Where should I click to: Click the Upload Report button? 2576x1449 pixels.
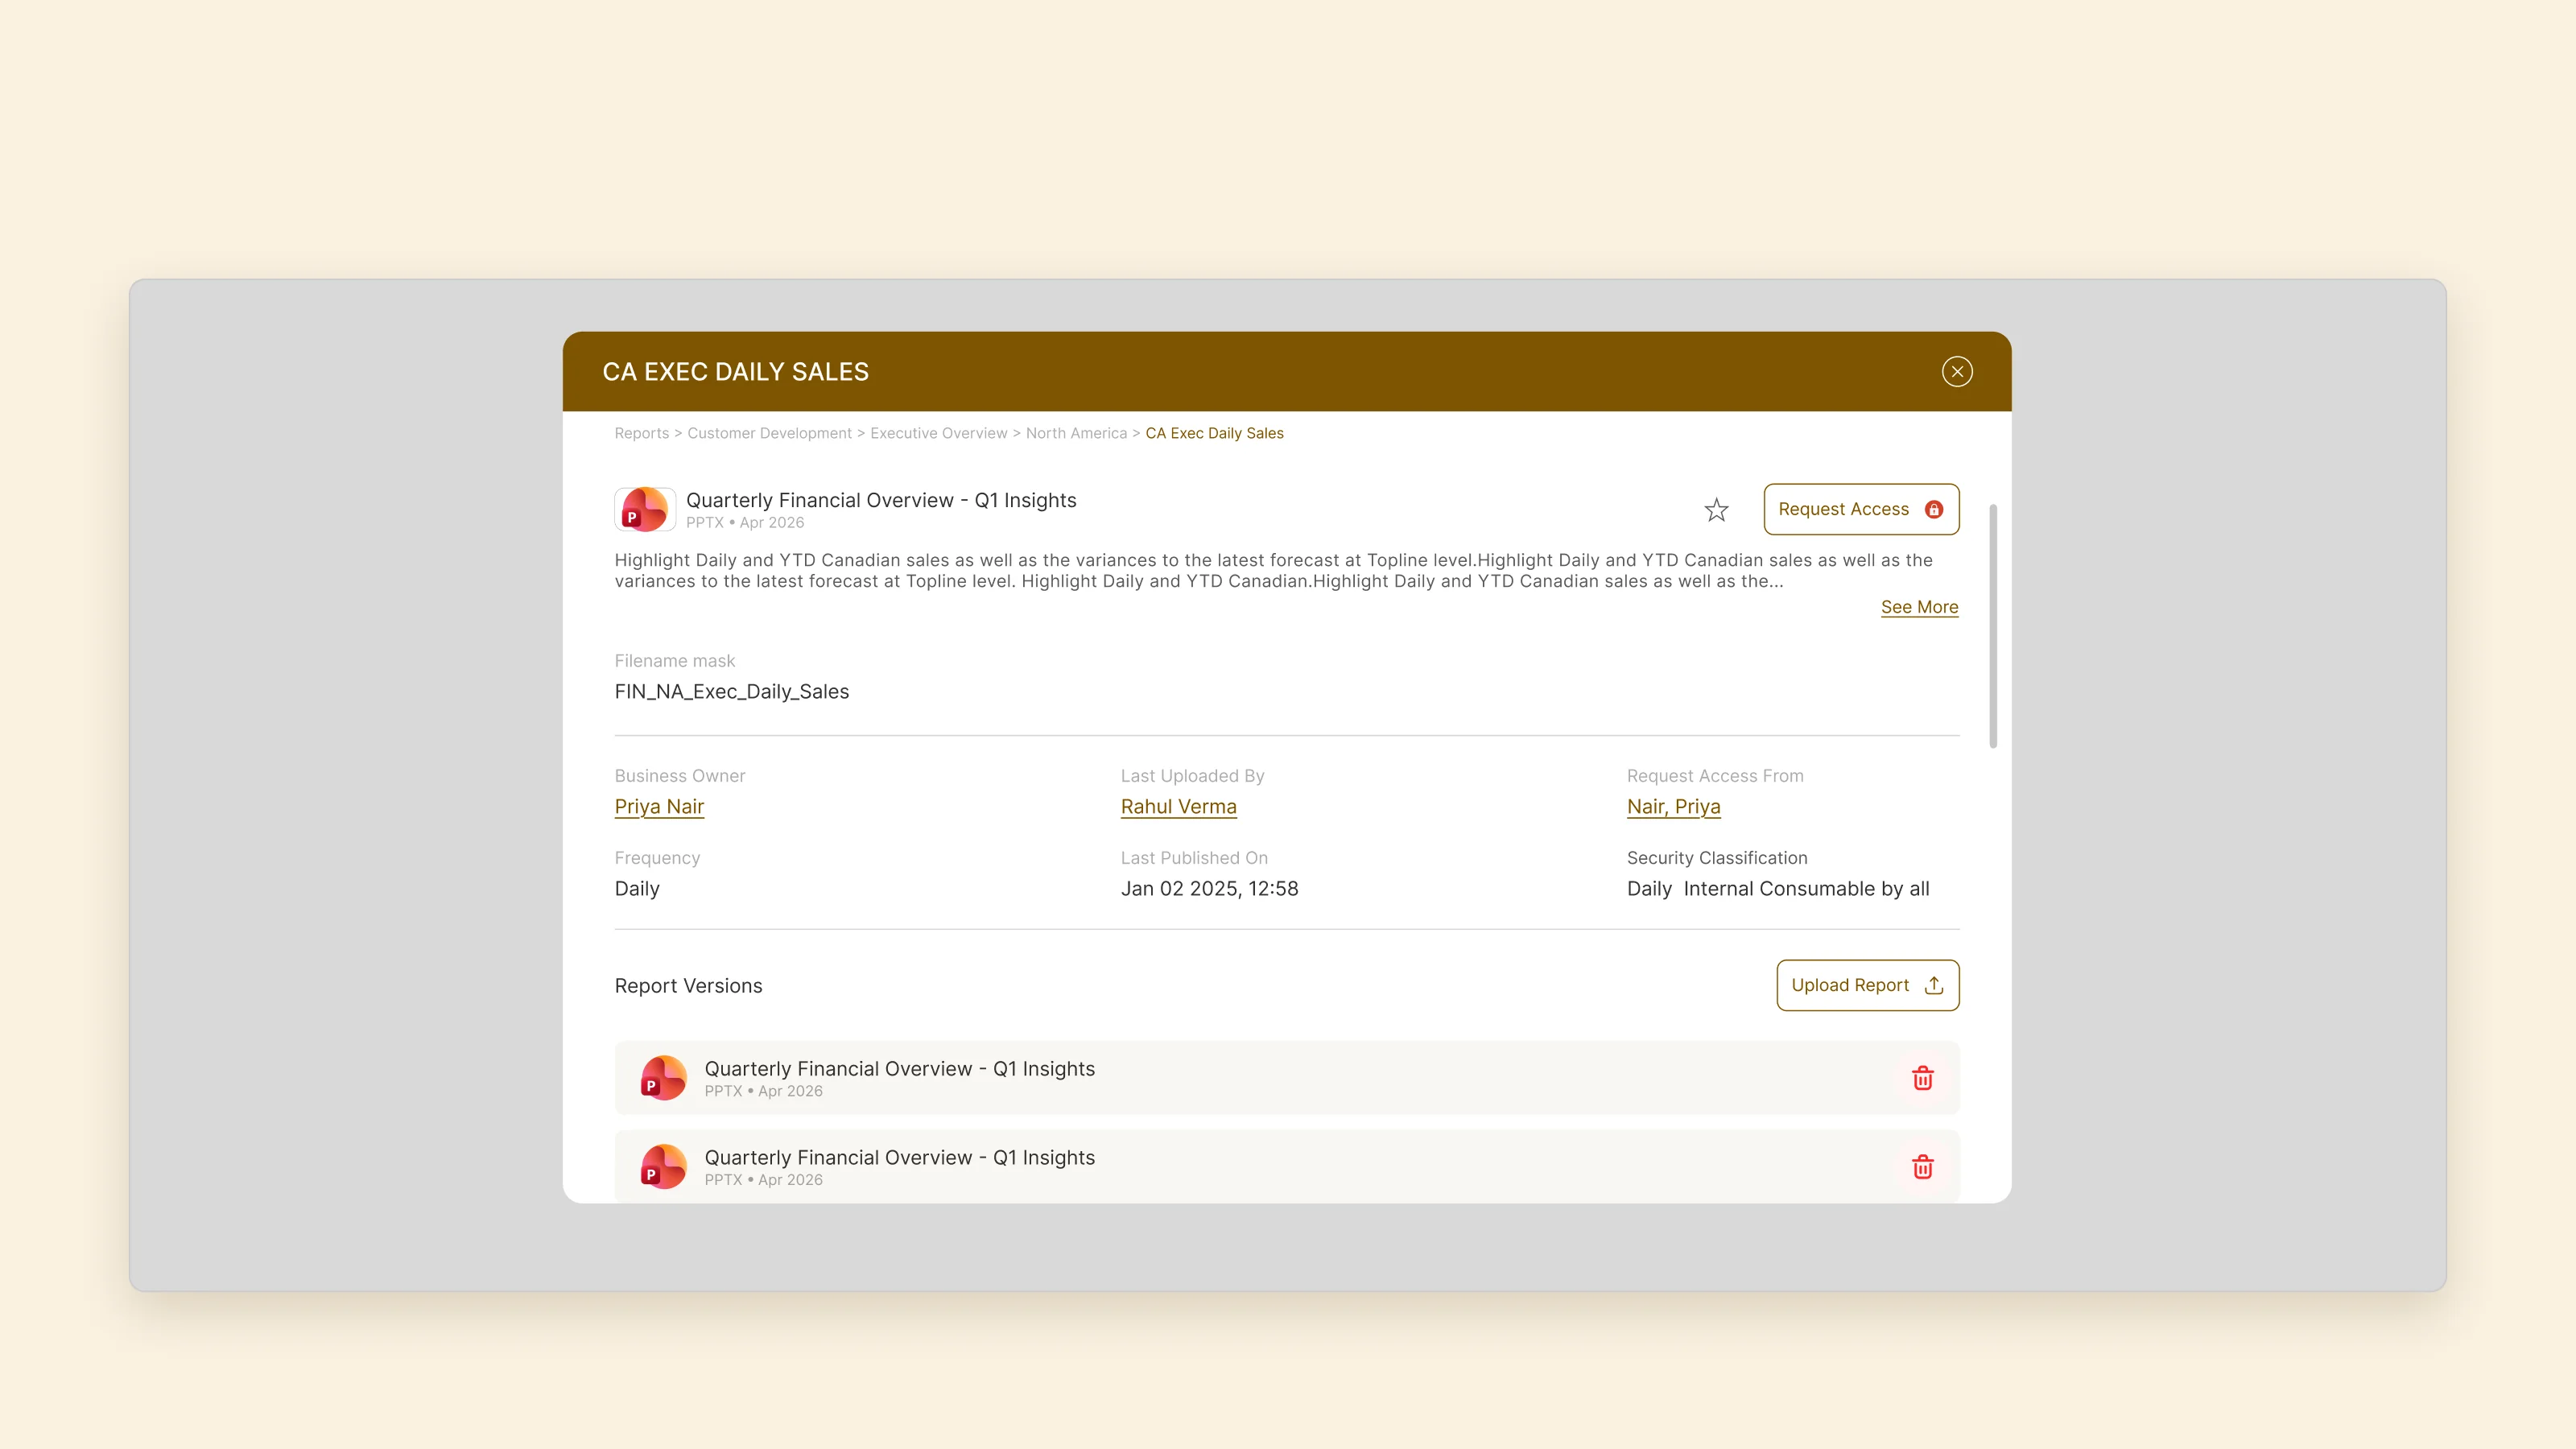(1867, 985)
